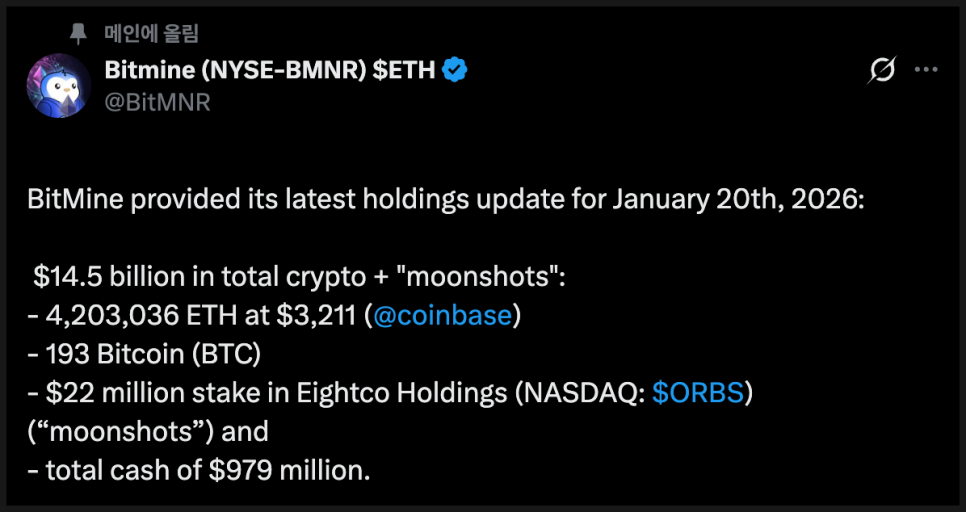Open the $ORBS cashtag link
Viewport: 966px width, 512px height.
click(x=698, y=393)
